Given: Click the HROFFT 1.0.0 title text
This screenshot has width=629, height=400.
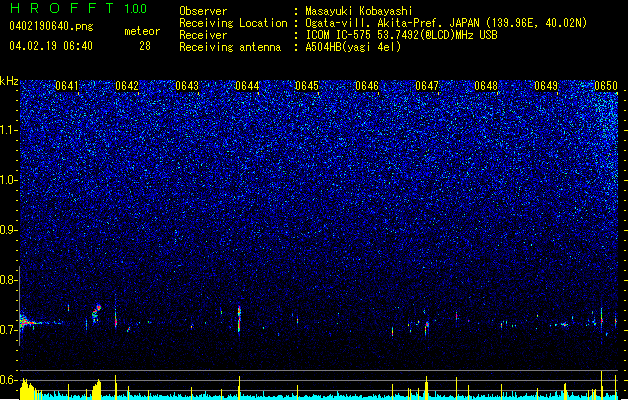Looking at the screenshot, I should pos(79,8).
